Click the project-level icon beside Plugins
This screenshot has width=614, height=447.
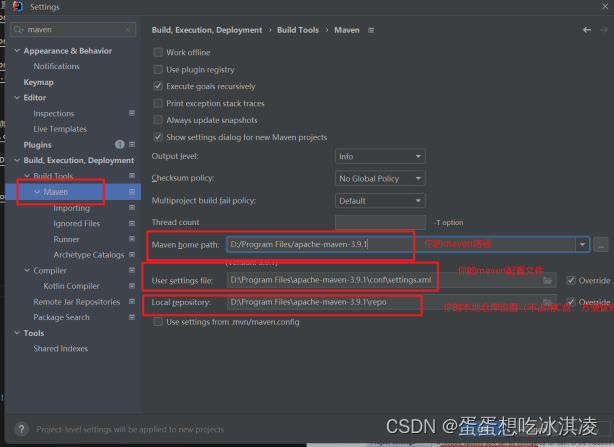tap(132, 144)
